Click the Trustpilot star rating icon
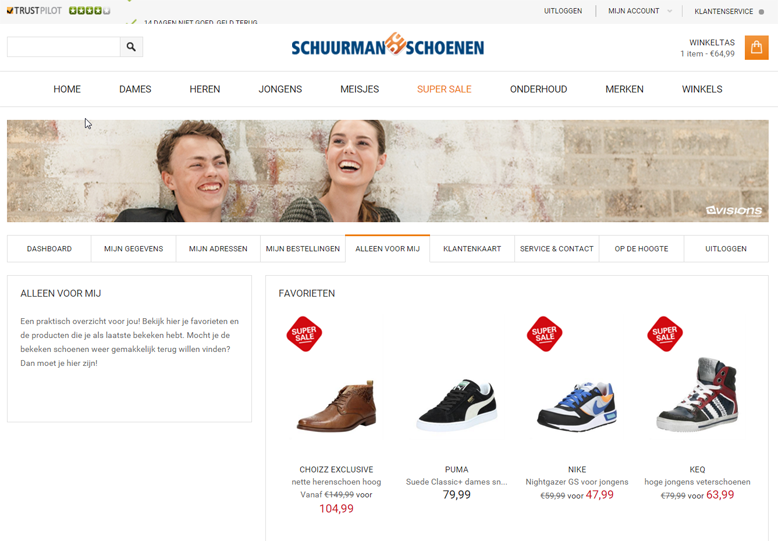The image size is (778, 541). (89, 10)
